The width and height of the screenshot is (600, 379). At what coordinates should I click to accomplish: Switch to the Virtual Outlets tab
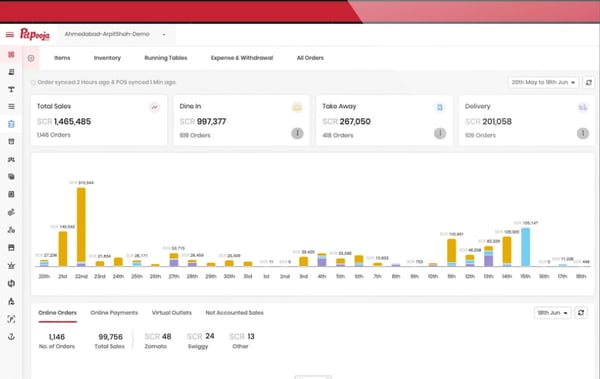[x=172, y=313]
